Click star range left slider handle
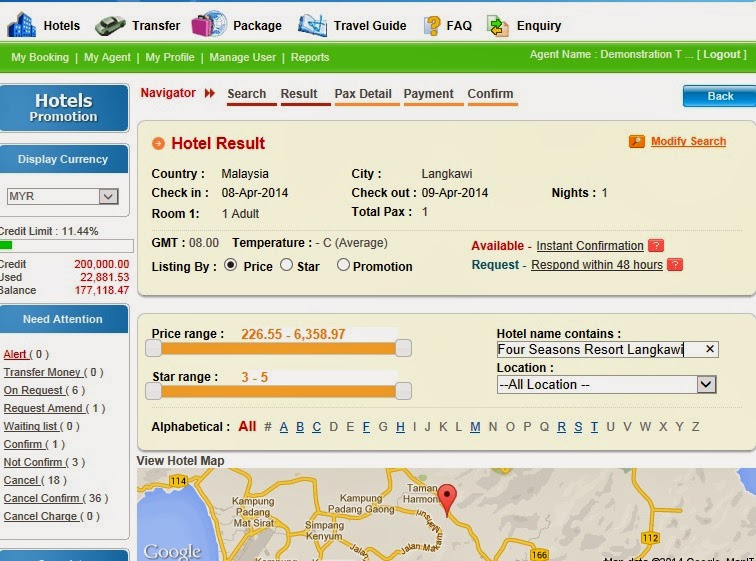This screenshot has height=561, width=756. click(x=153, y=391)
